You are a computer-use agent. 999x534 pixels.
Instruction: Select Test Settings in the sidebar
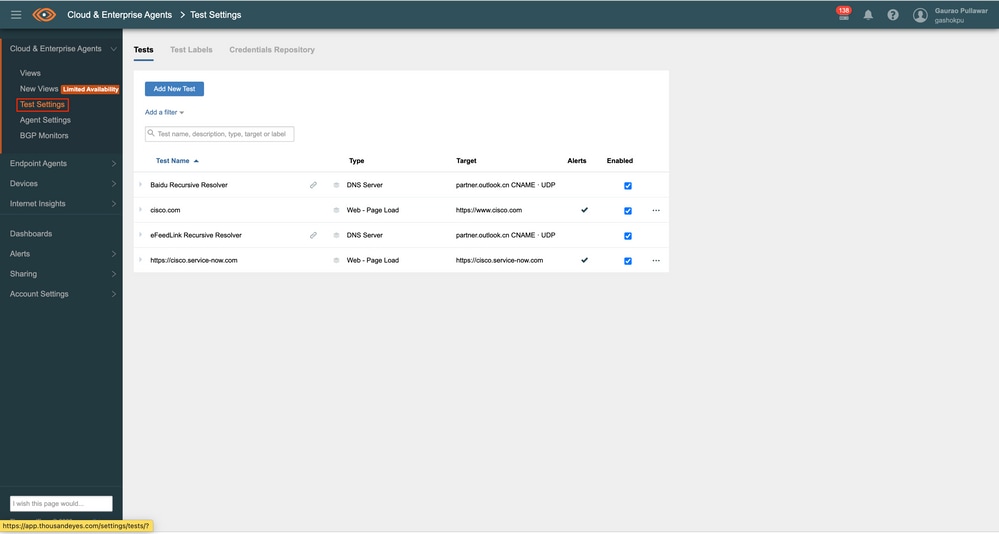[42, 105]
